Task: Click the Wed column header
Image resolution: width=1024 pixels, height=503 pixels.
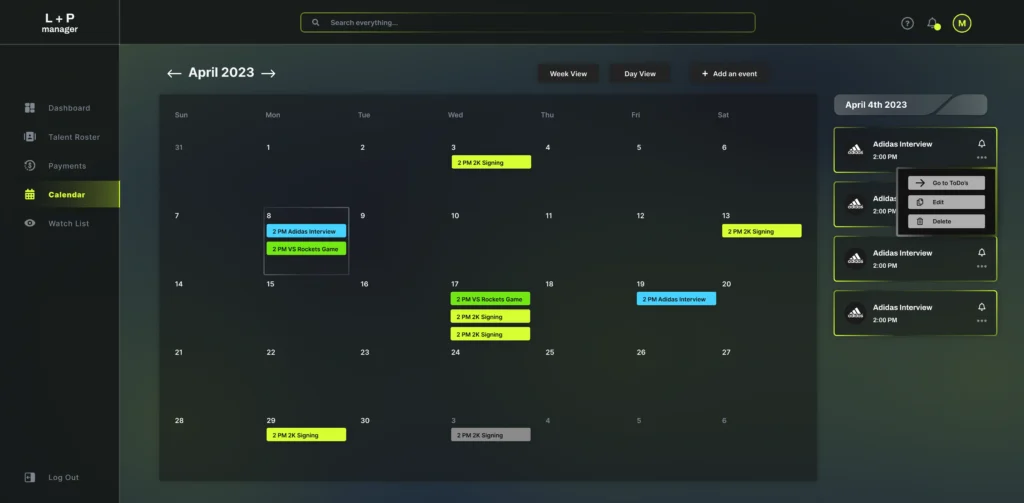Action: click(455, 115)
